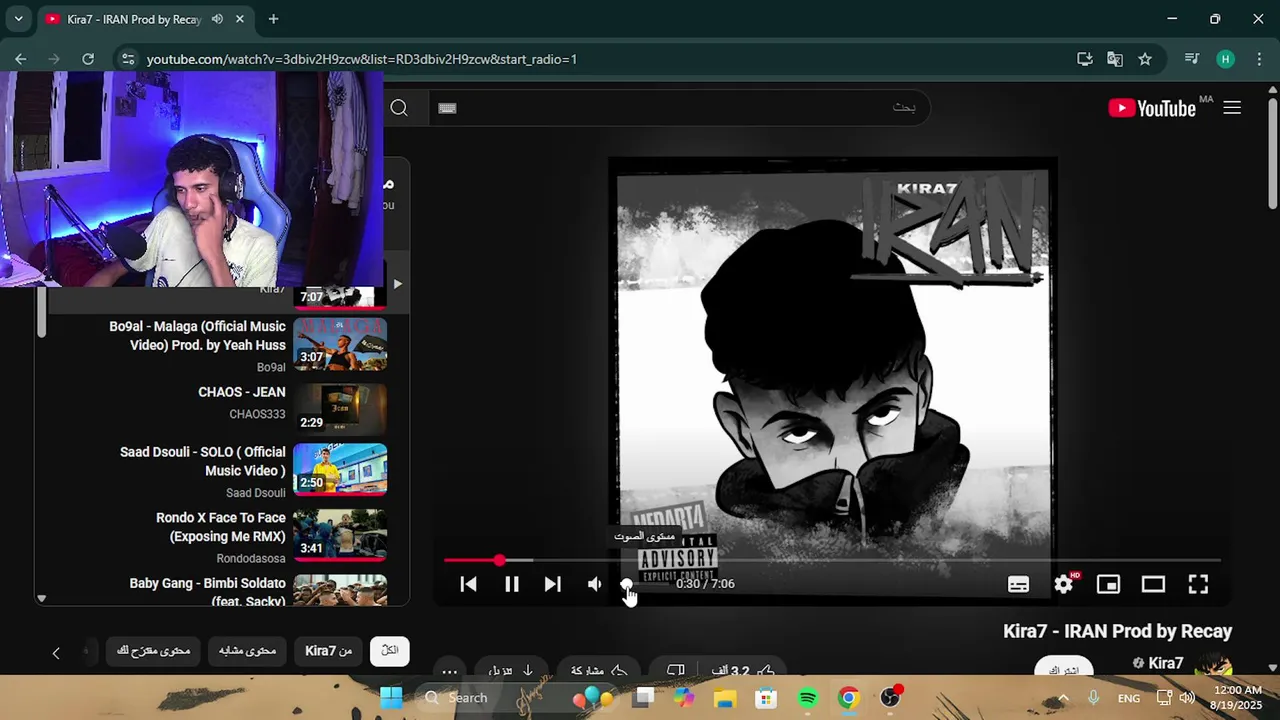Pause the playing video
Image resolution: width=1280 pixels, height=720 pixels.
(511, 584)
